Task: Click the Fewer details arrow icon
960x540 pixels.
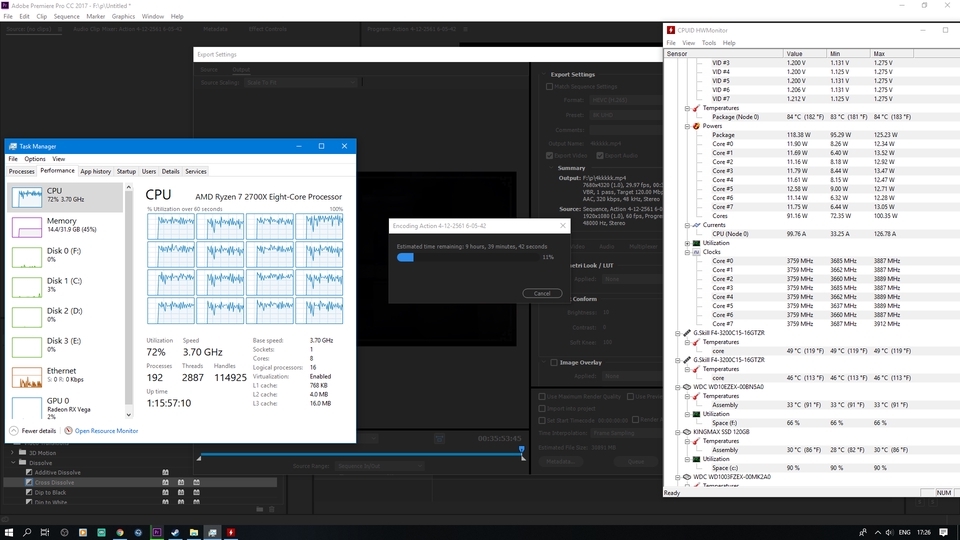Action: pos(13,430)
